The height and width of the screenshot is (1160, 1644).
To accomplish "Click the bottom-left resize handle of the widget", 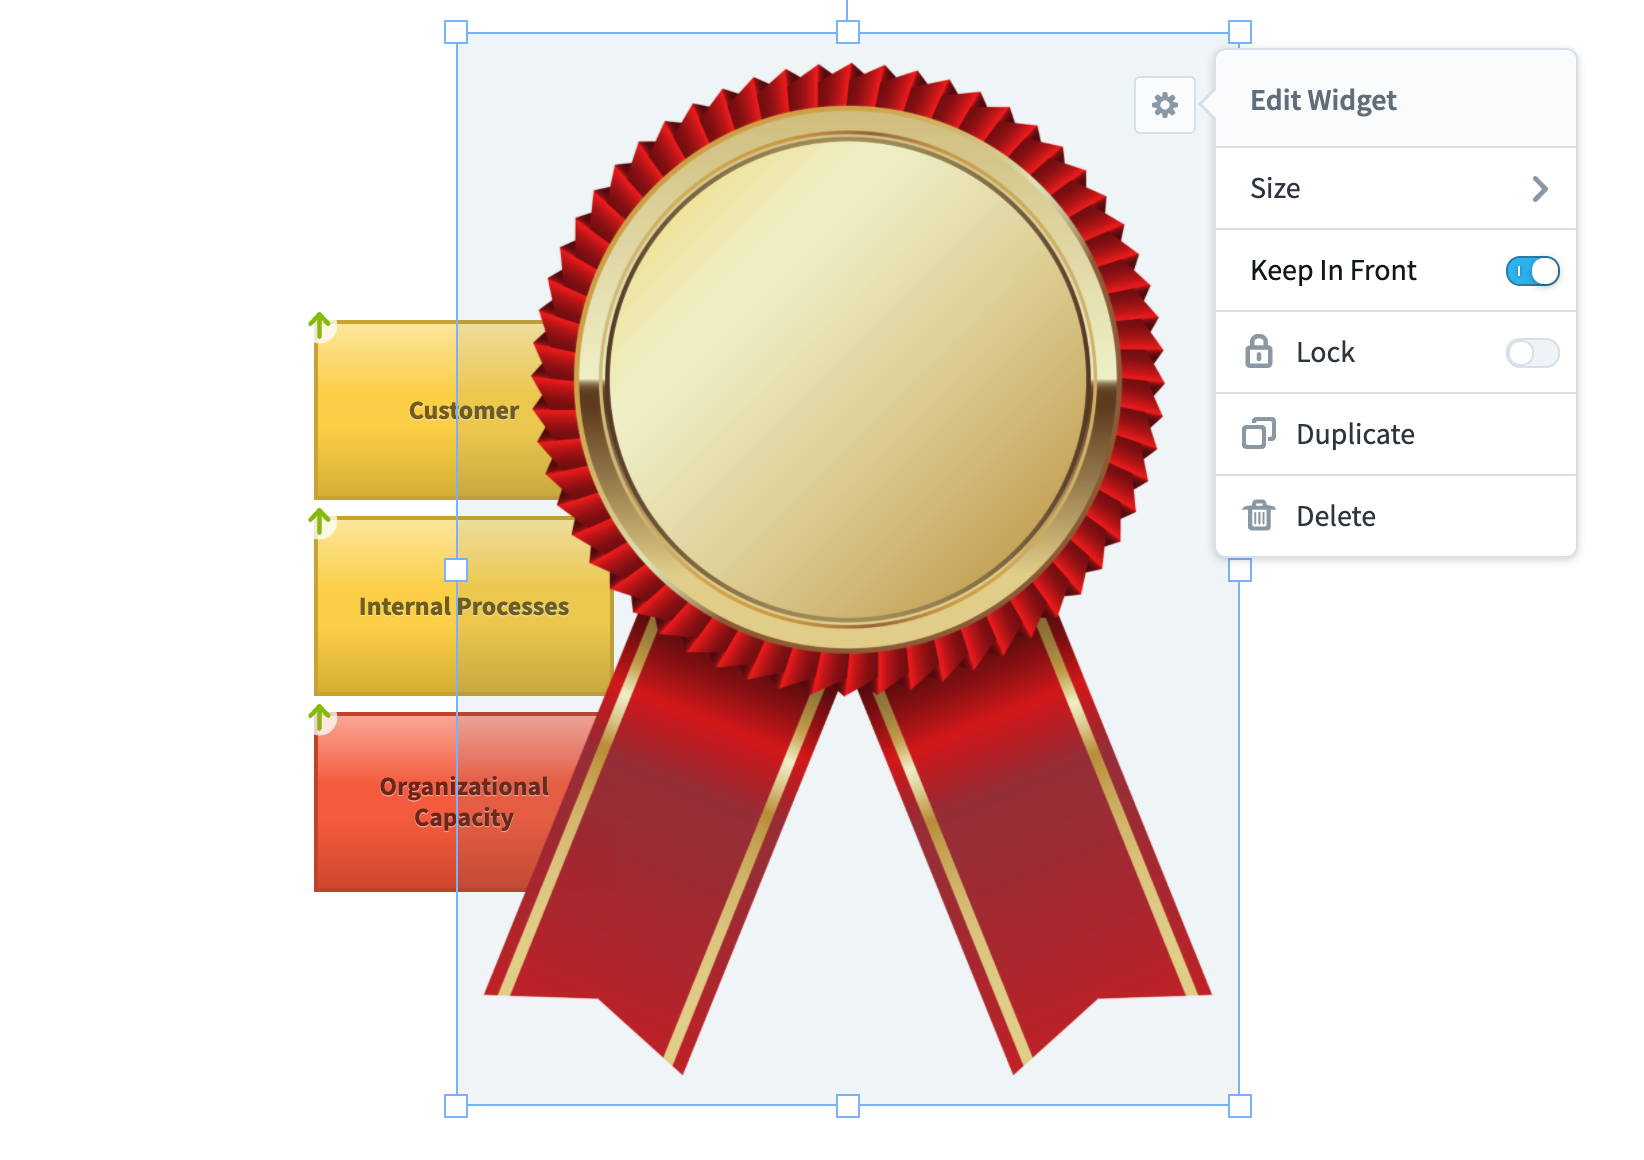I will pyautogui.click(x=456, y=1106).
